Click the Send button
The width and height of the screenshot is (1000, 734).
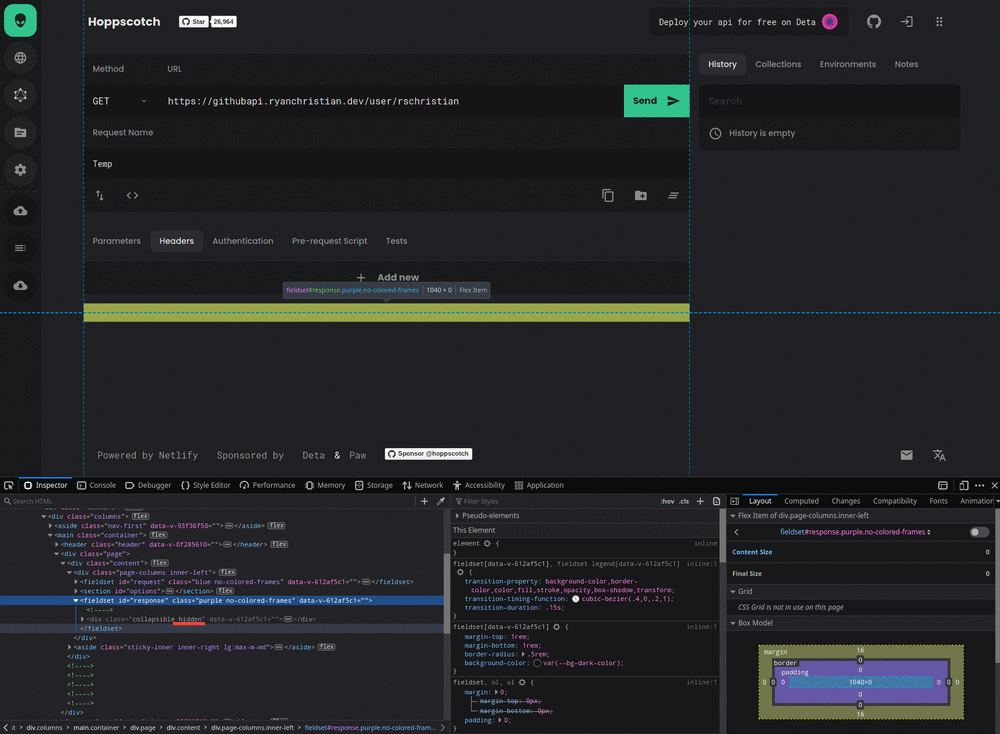(656, 101)
